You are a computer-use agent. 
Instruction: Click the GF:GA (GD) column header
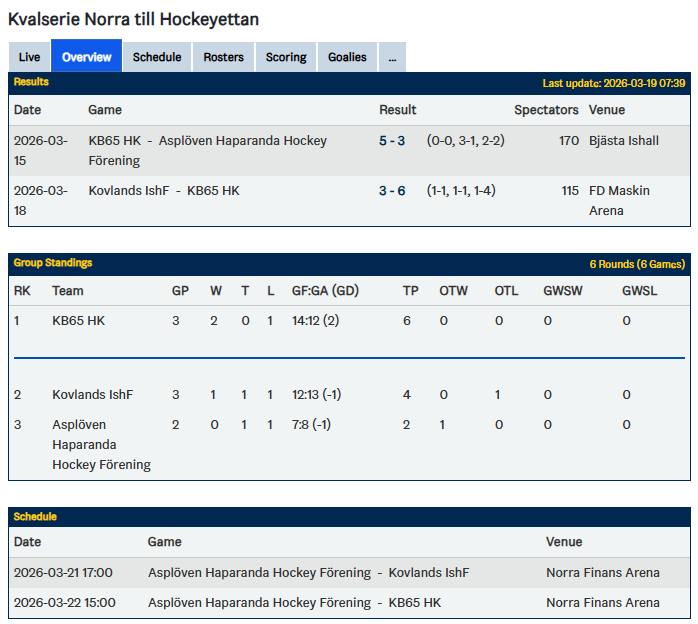point(325,291)
